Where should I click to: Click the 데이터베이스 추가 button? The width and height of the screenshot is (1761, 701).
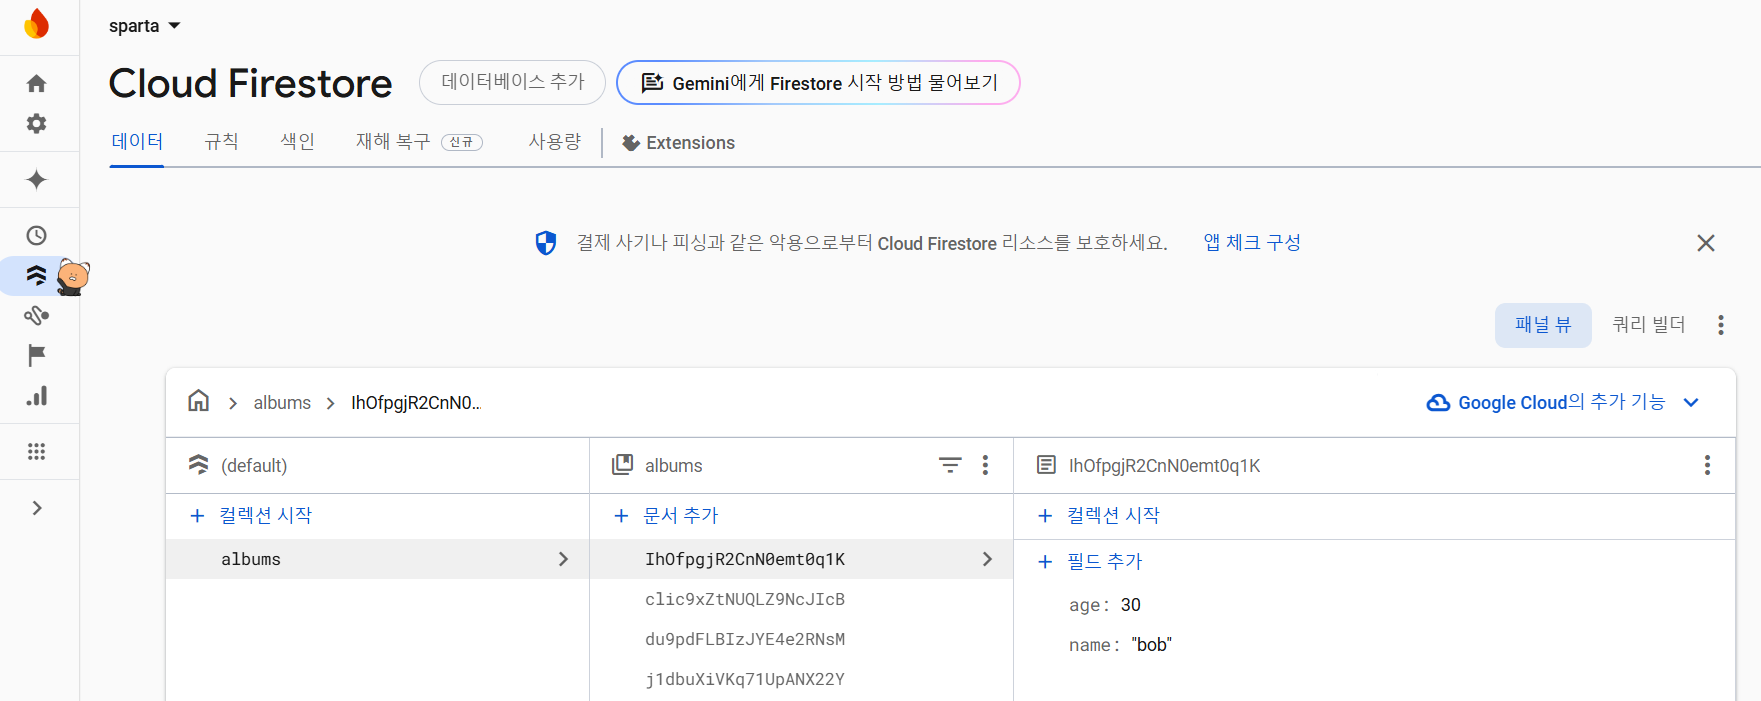(x=512, y=82)
